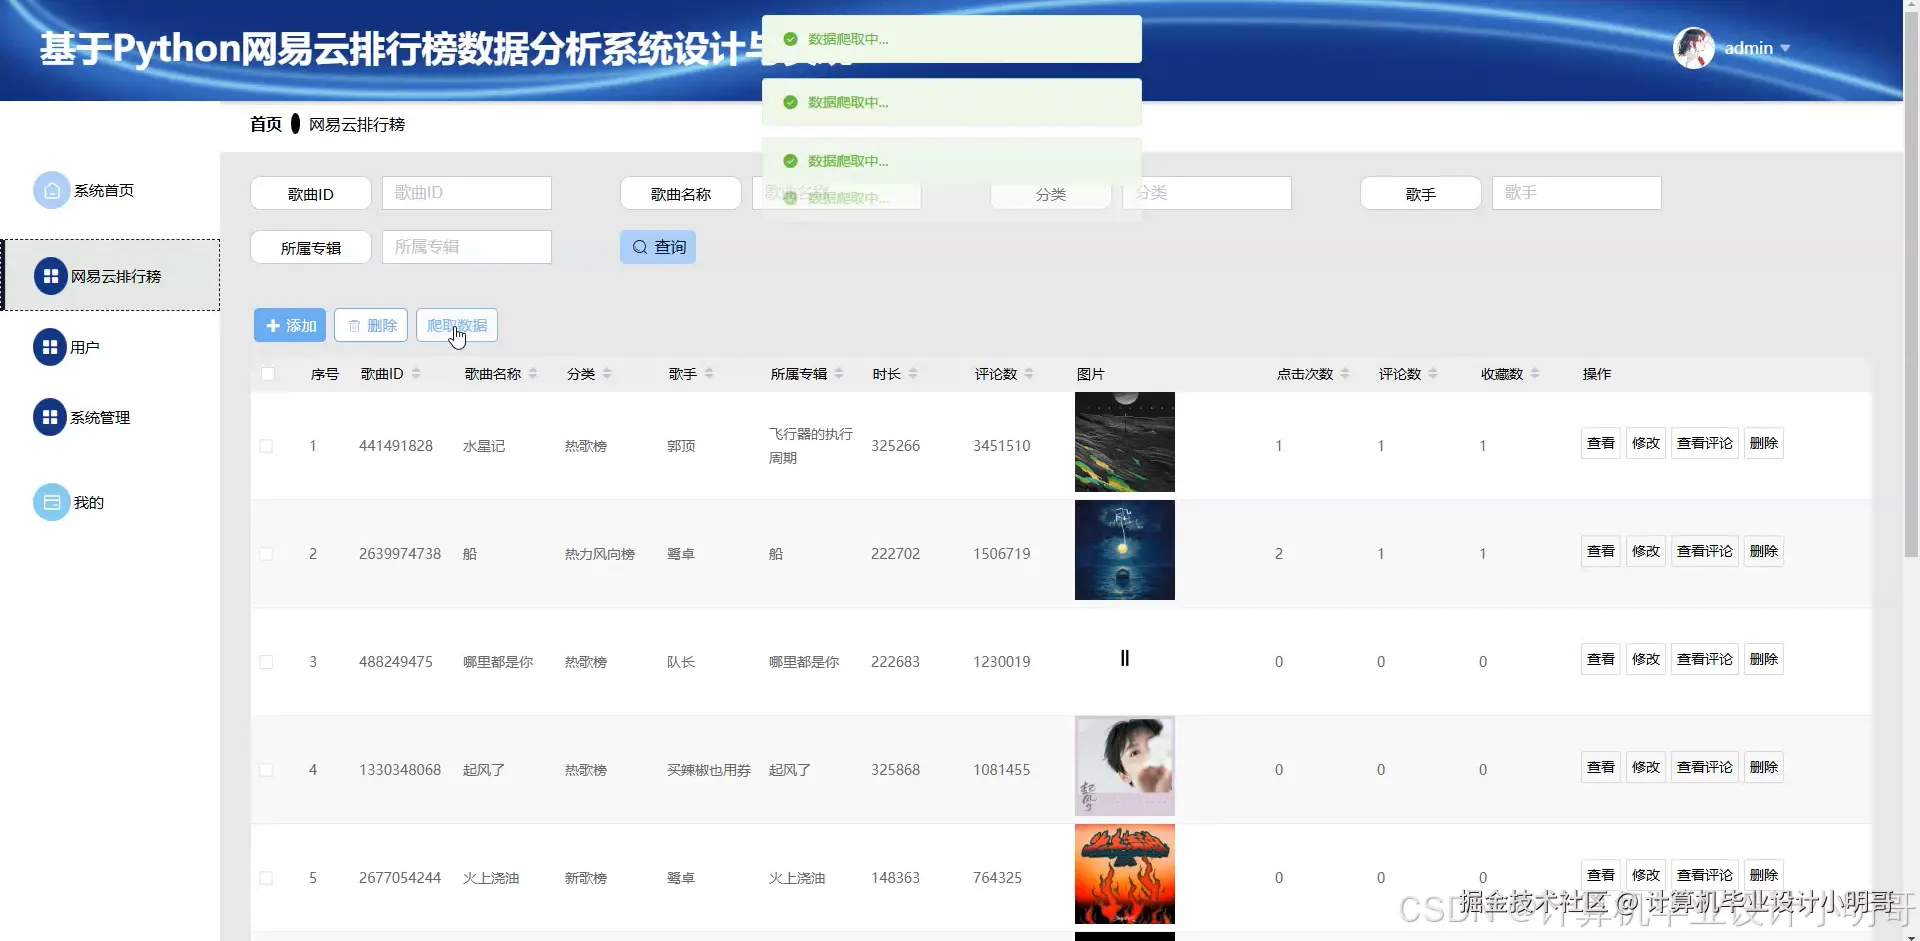Open the 水星记 album cover image

pos(1125,442)
